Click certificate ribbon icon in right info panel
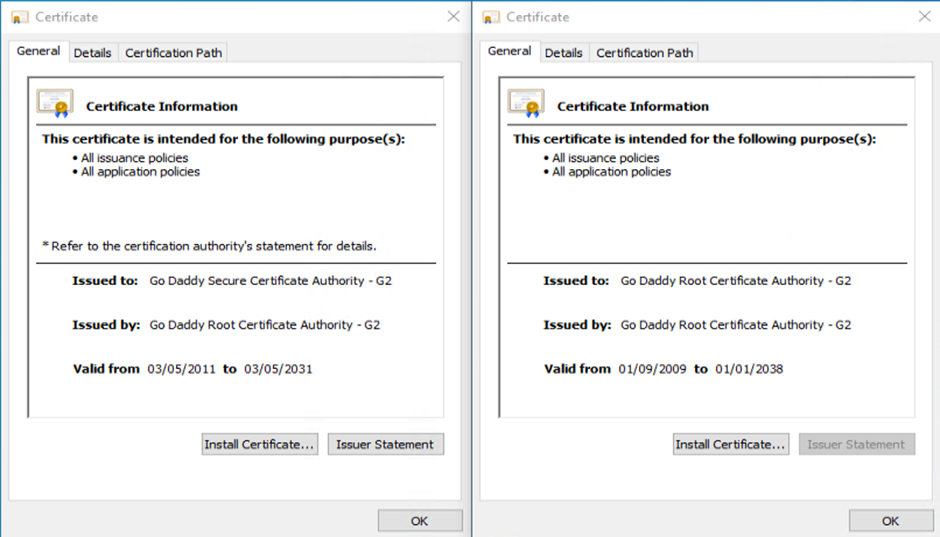 click(526, 103)
